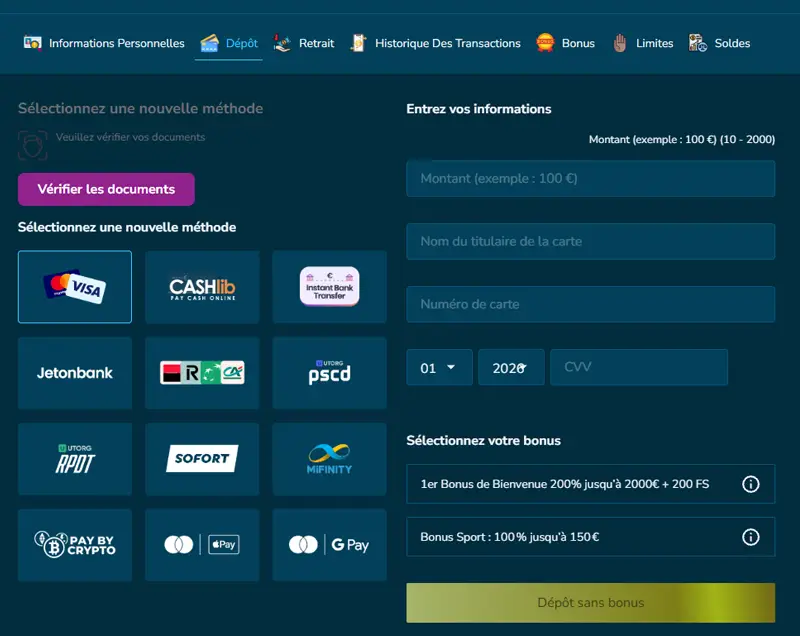Click 'Sélectionnez votre bonus' heading
This screenshot has width=800, height=636.
tap(483, 441)
